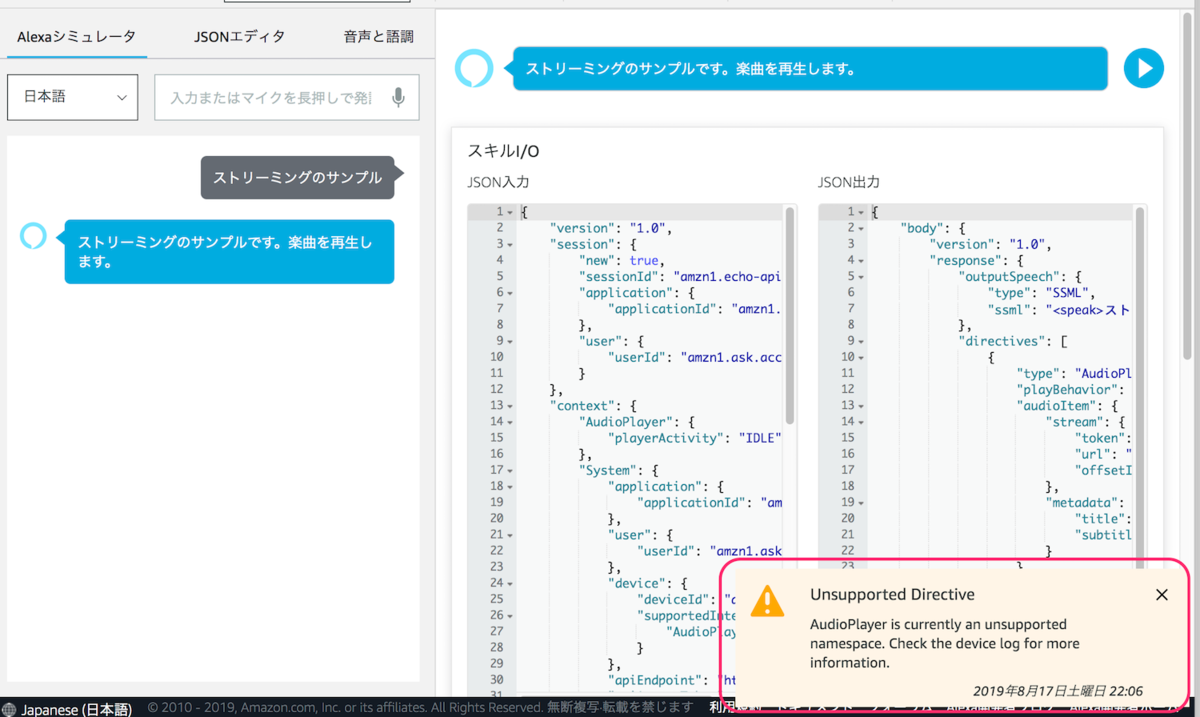Click the Alexa ring icon in chat panel
Screen dimensions: 1200x717
33,236
